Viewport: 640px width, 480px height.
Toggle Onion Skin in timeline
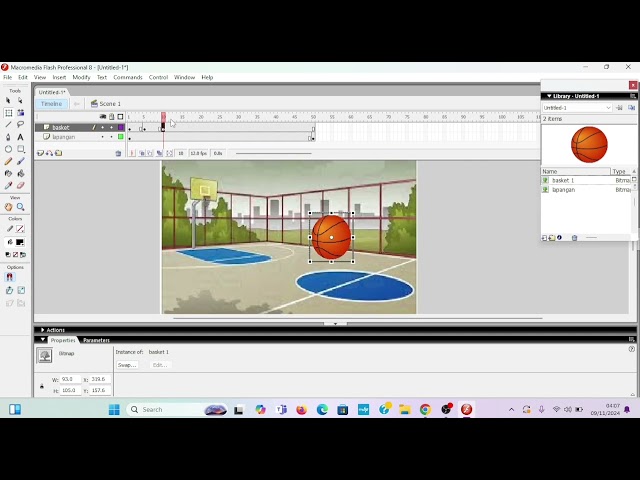[x=142, y=153]
